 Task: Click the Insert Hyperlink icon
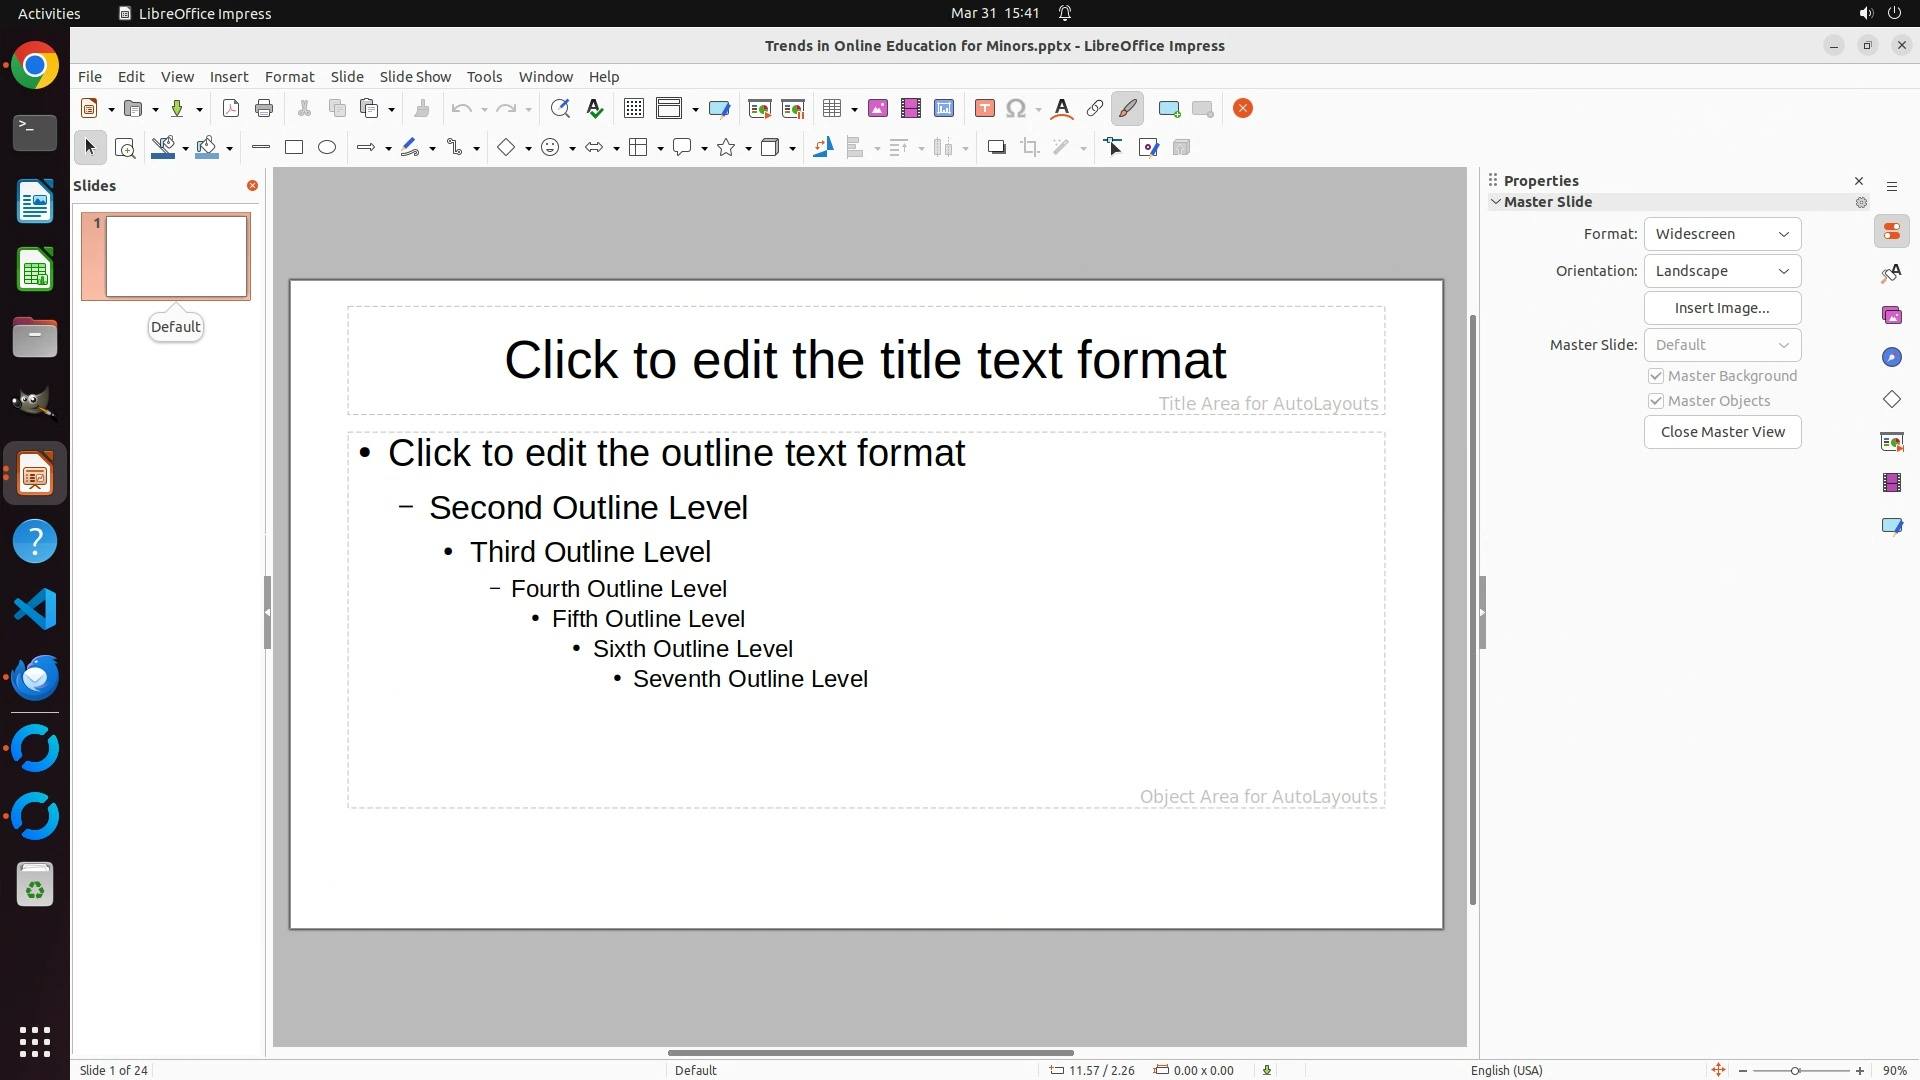point(1095,109)
